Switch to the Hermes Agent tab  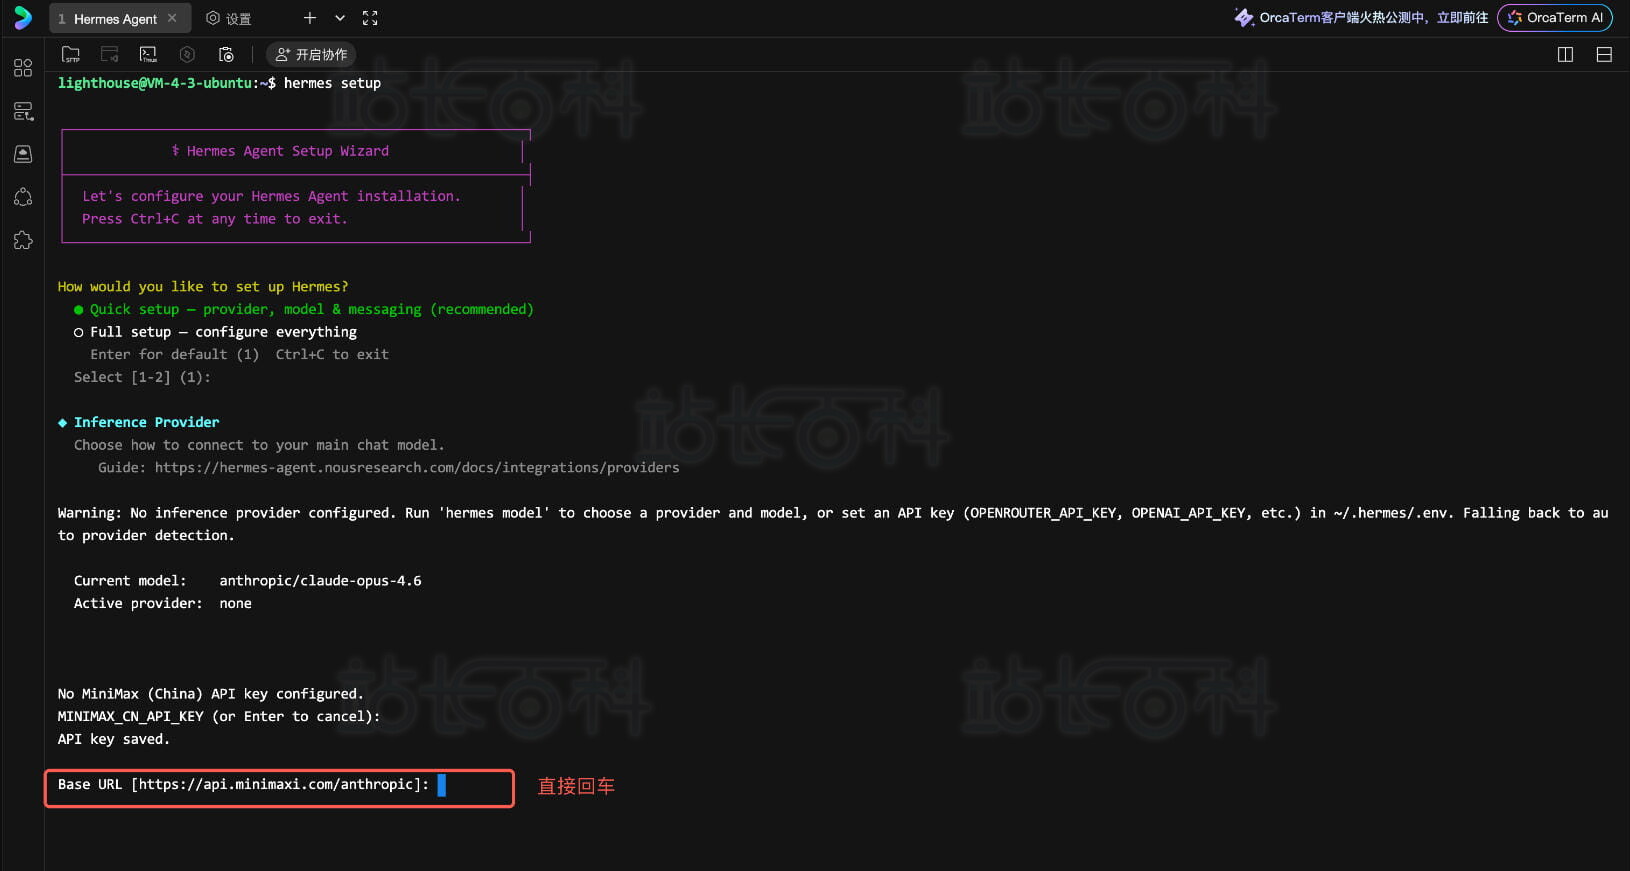pos(119,18)
